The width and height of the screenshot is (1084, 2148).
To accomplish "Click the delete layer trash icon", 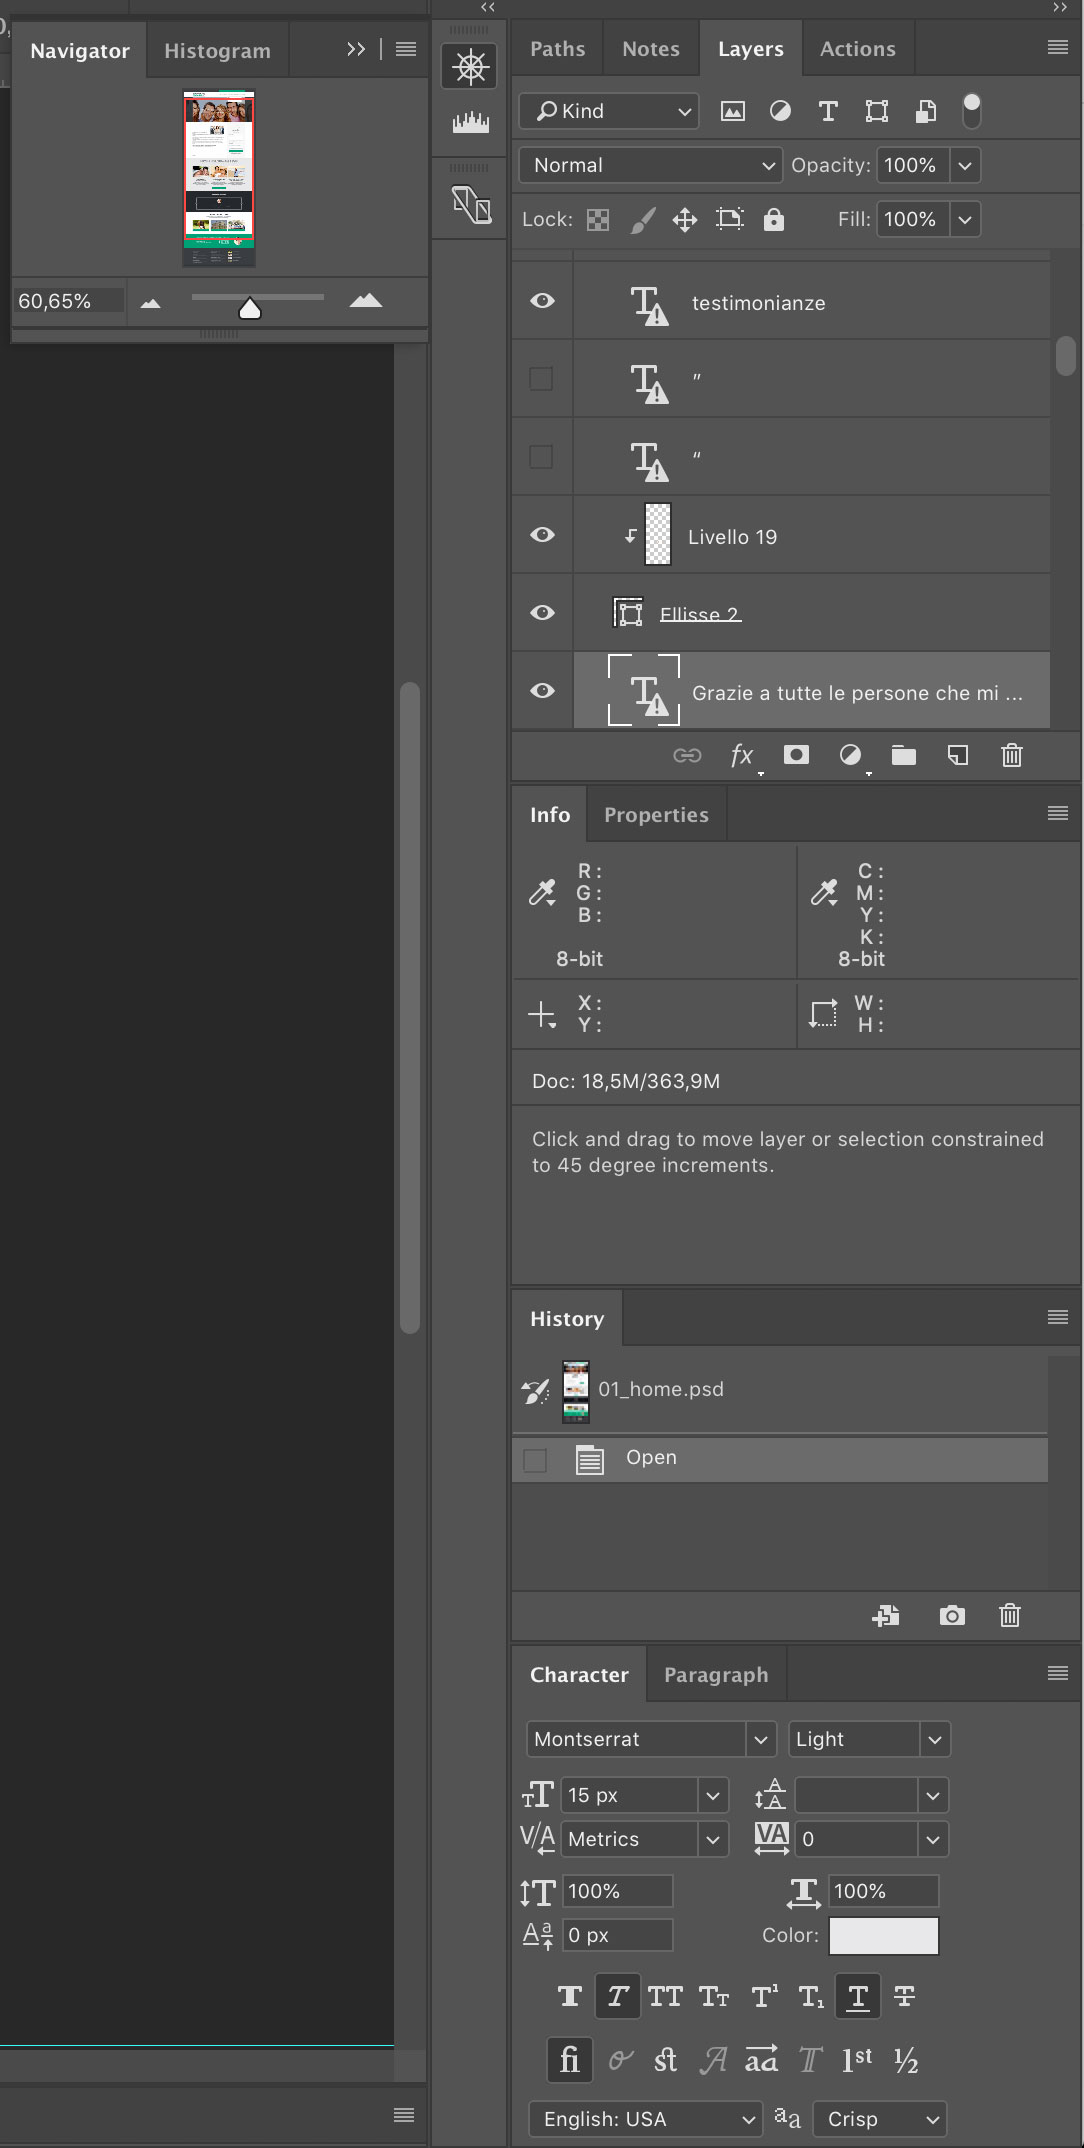I will [1011, 756].
